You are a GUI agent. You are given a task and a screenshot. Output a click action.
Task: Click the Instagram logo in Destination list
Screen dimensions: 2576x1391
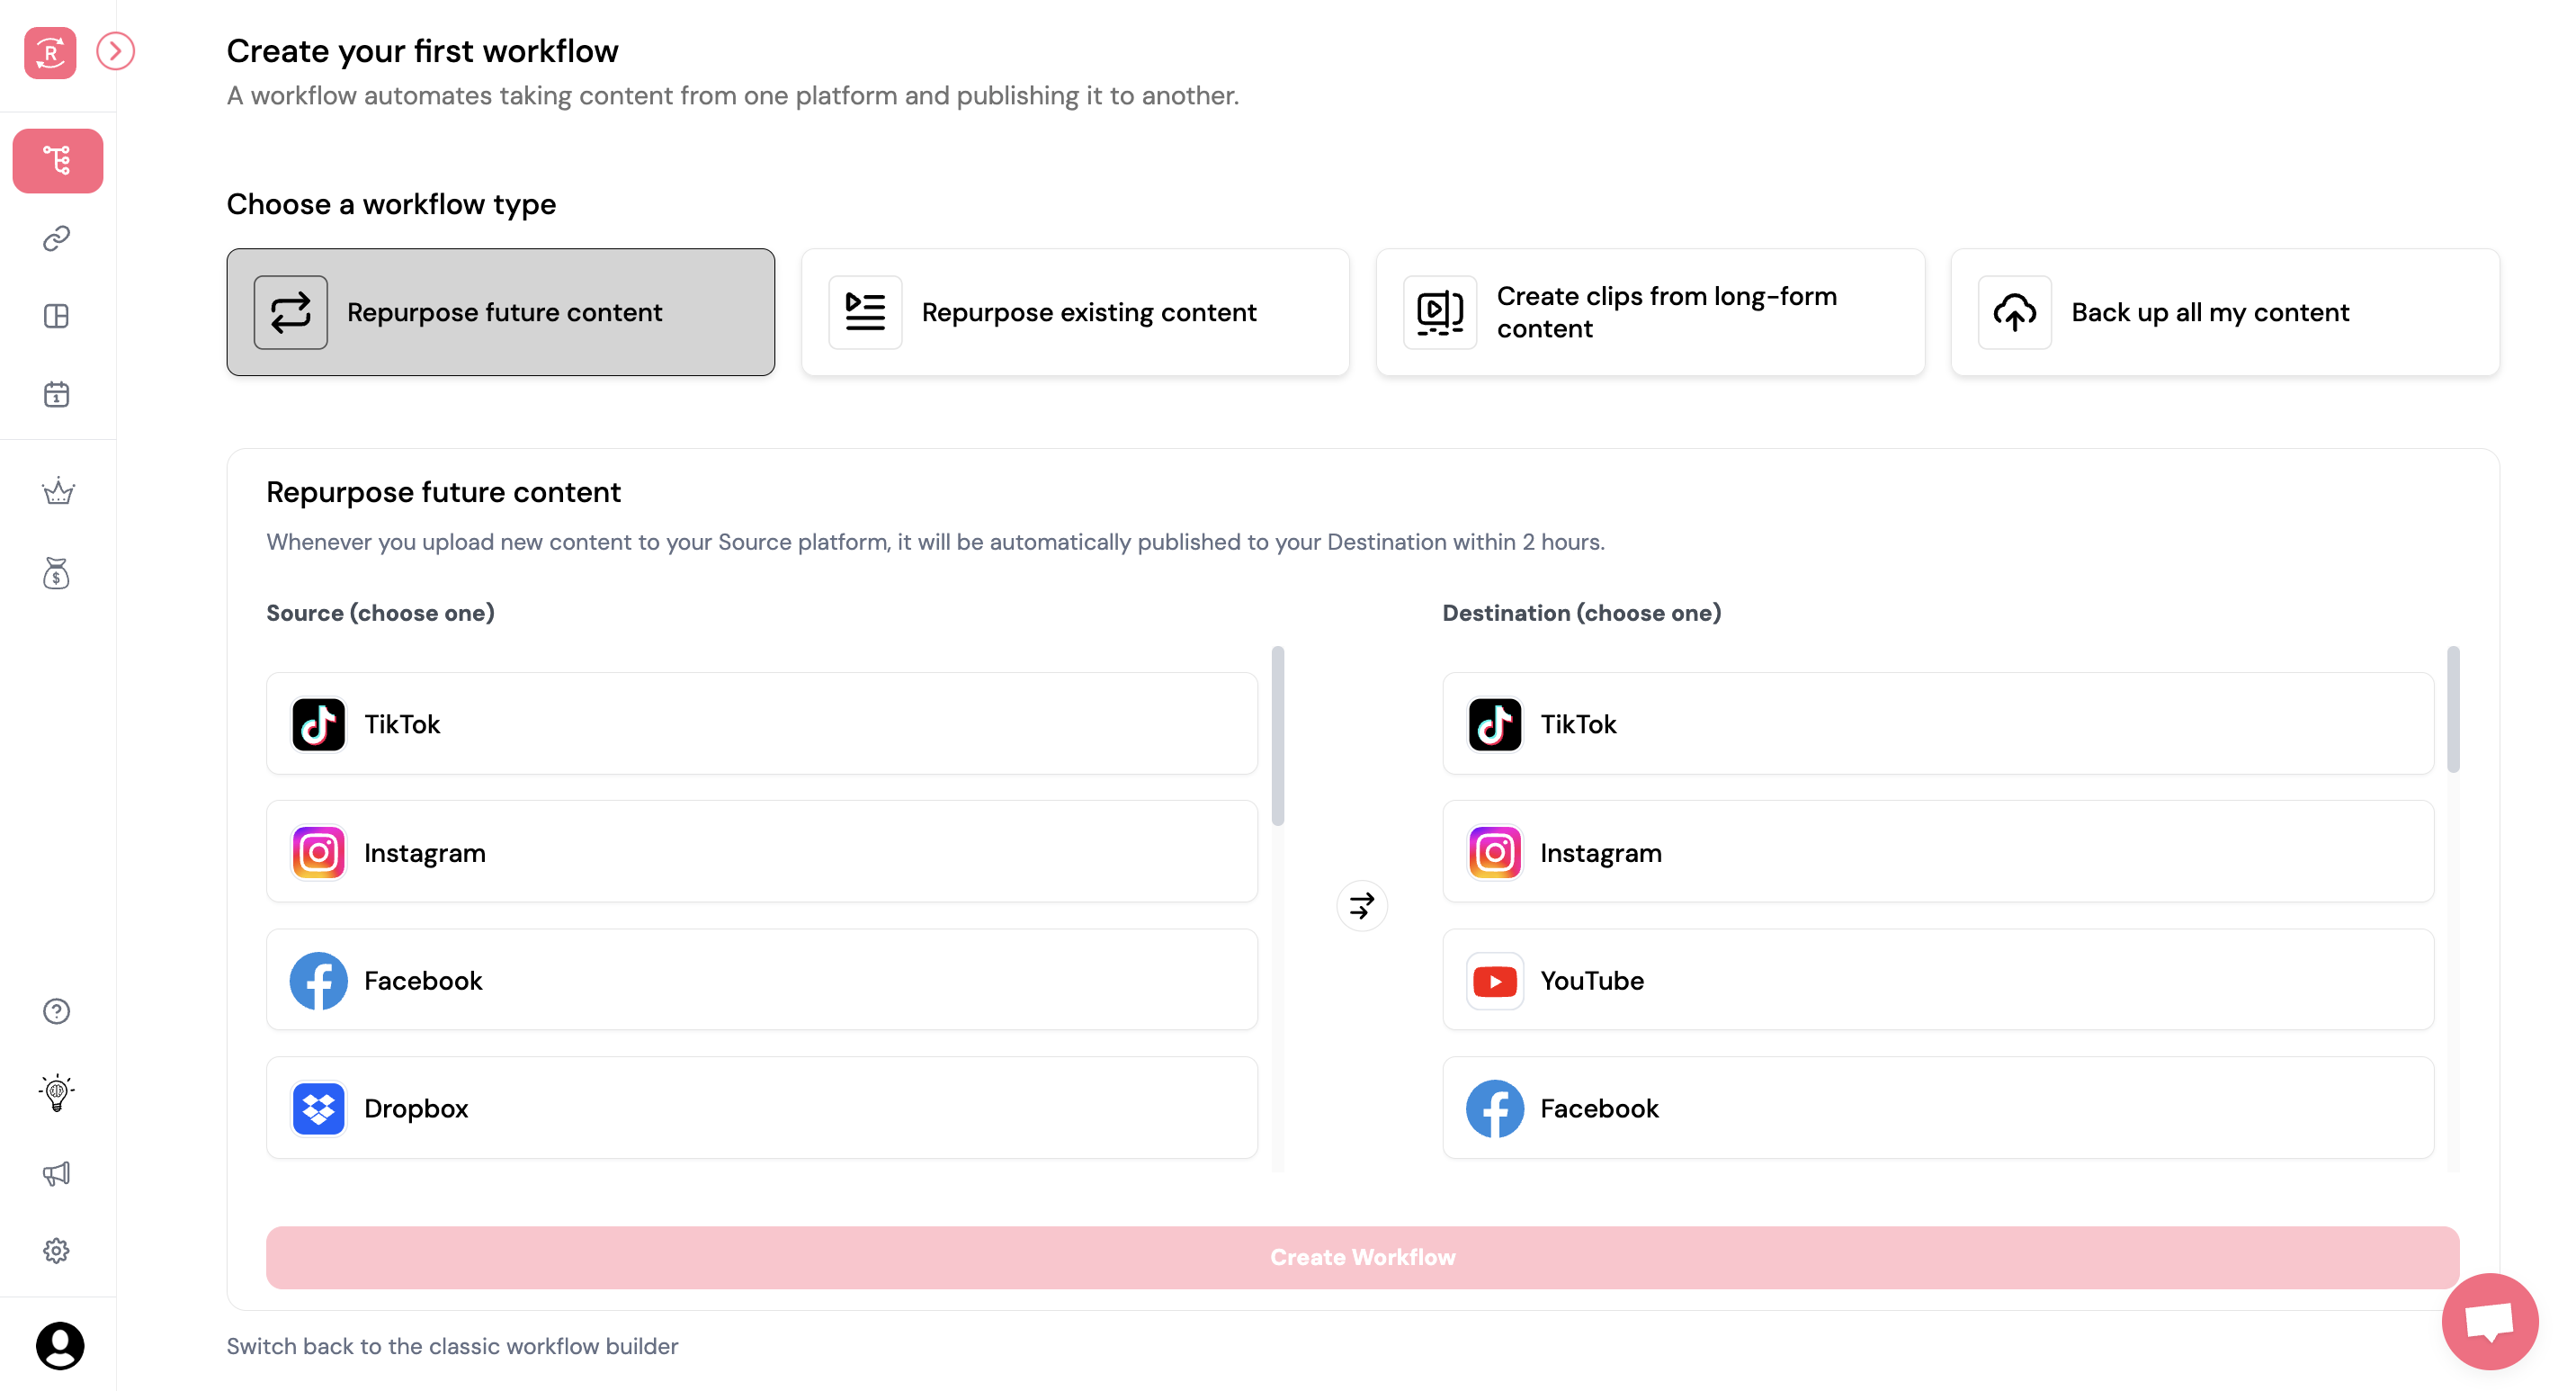[1495, 852]
